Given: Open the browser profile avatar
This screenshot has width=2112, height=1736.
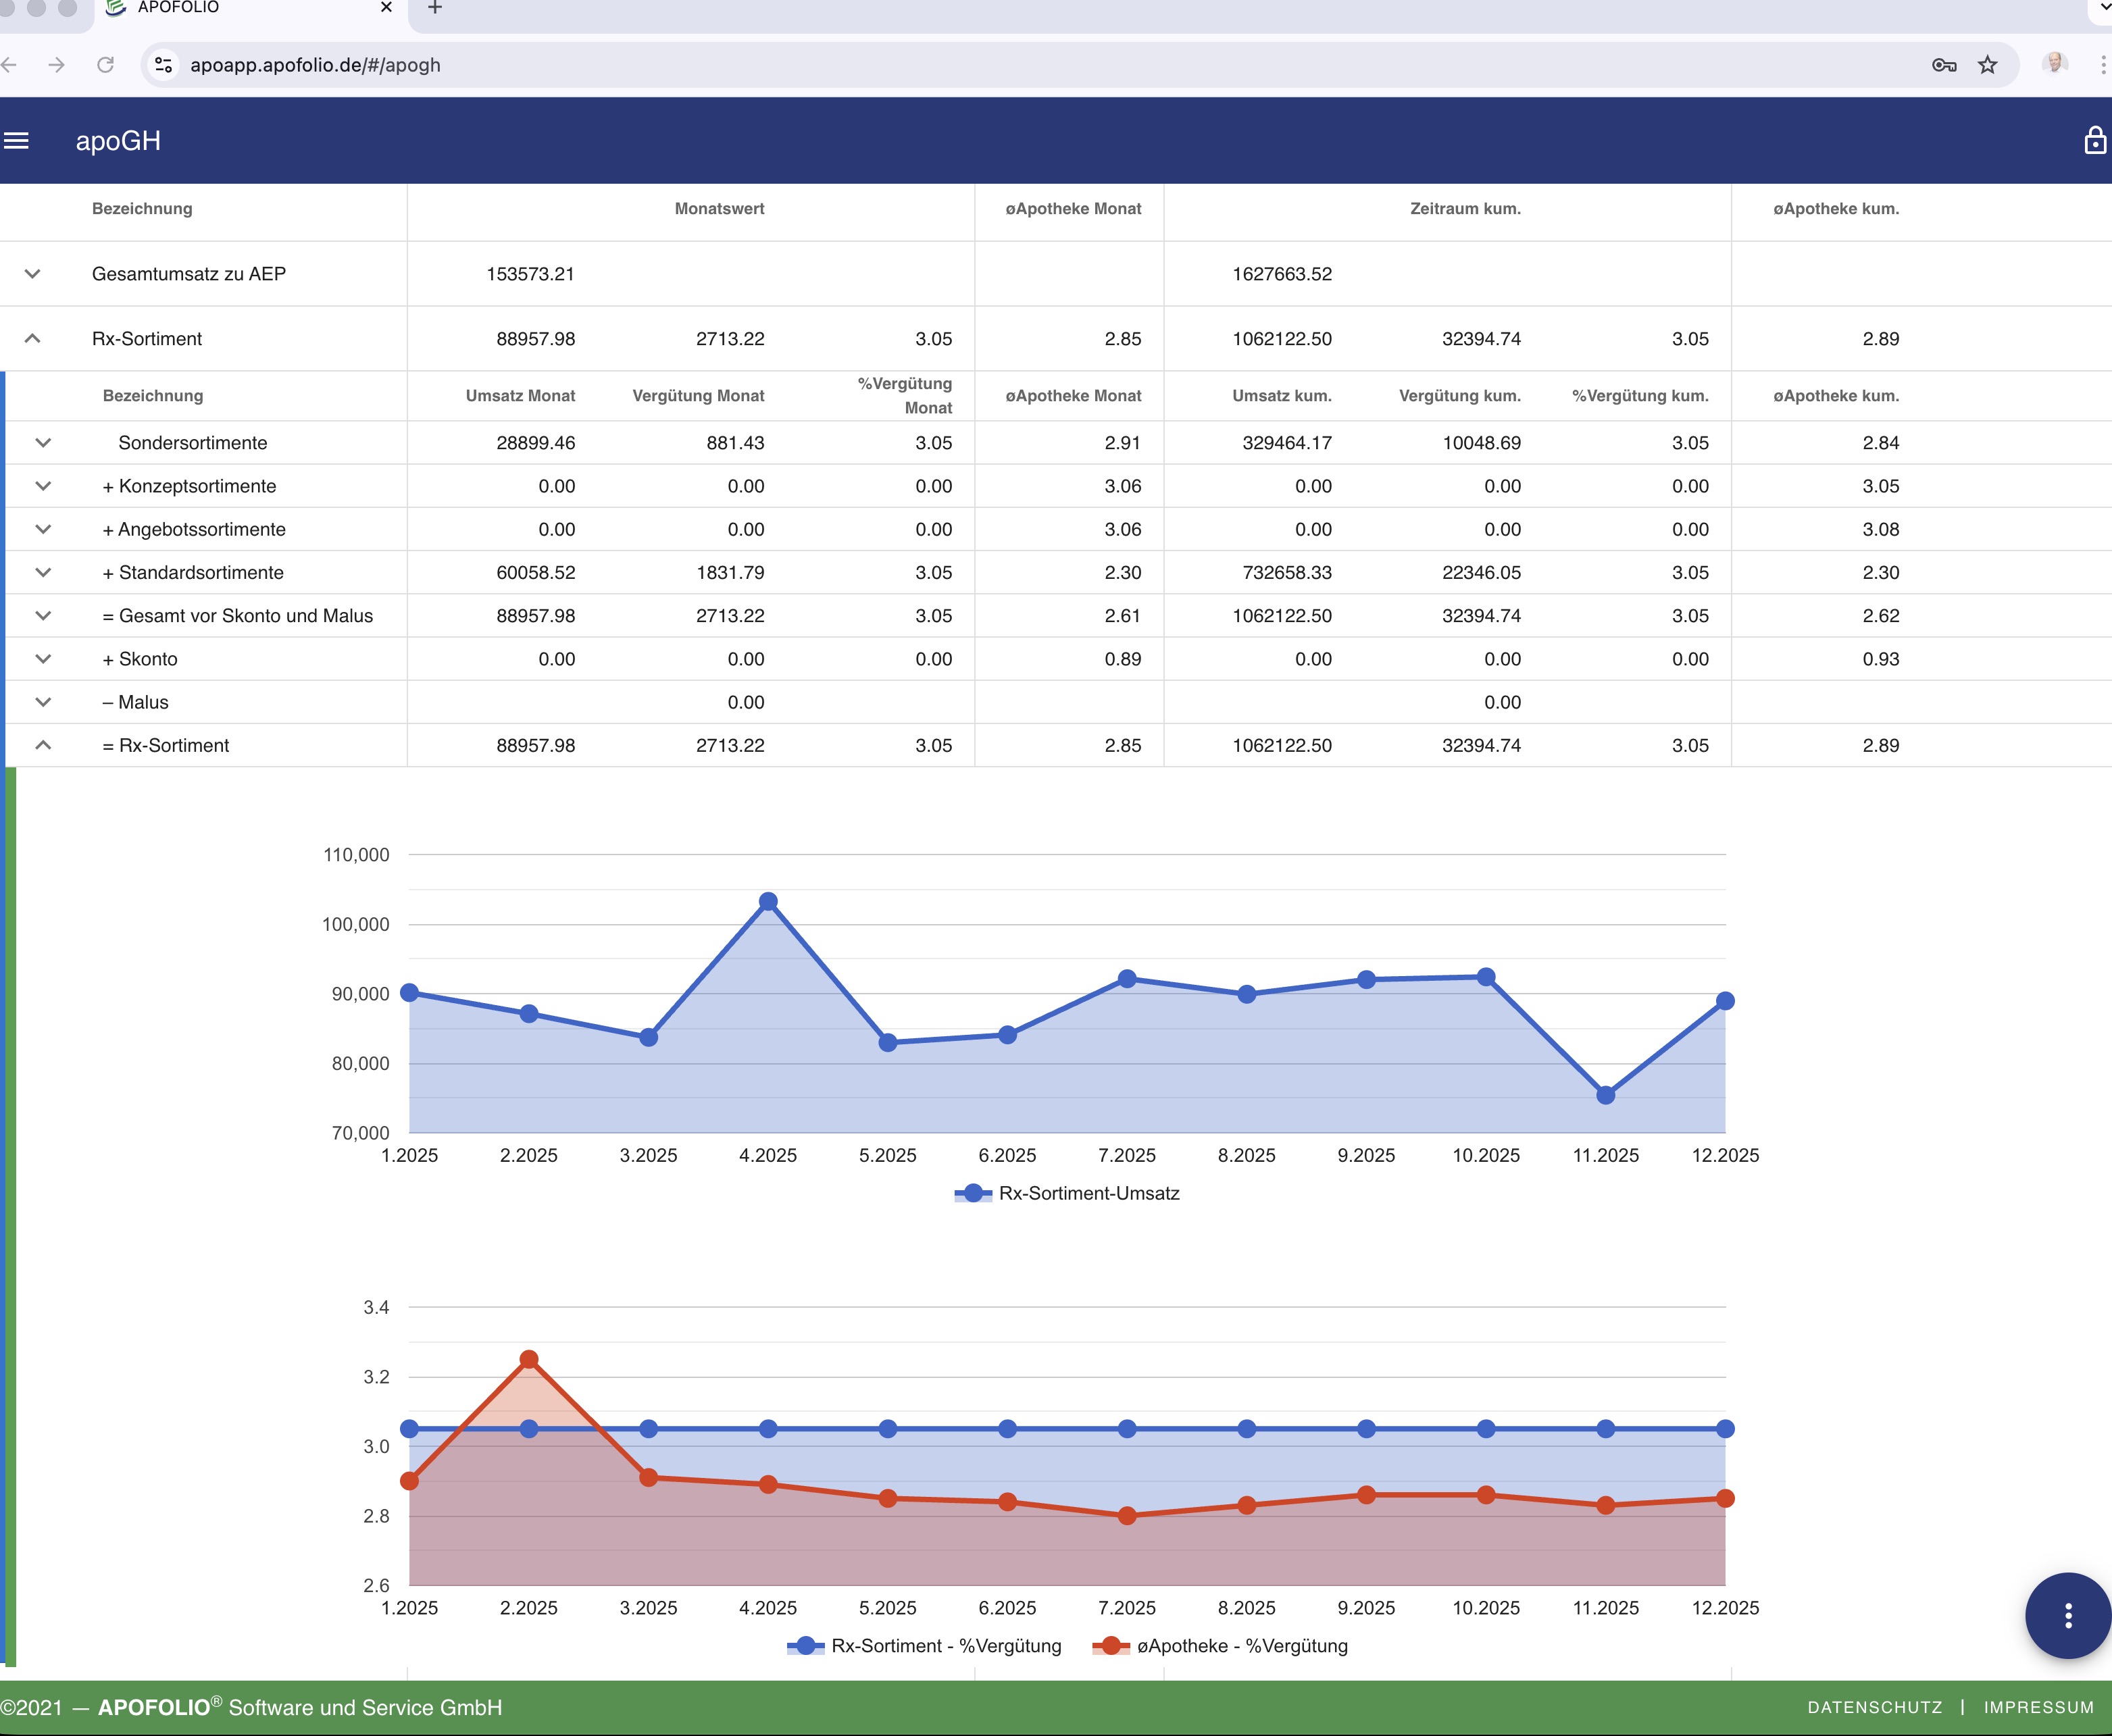Looking at the screenshot, I should (2054, 65).
